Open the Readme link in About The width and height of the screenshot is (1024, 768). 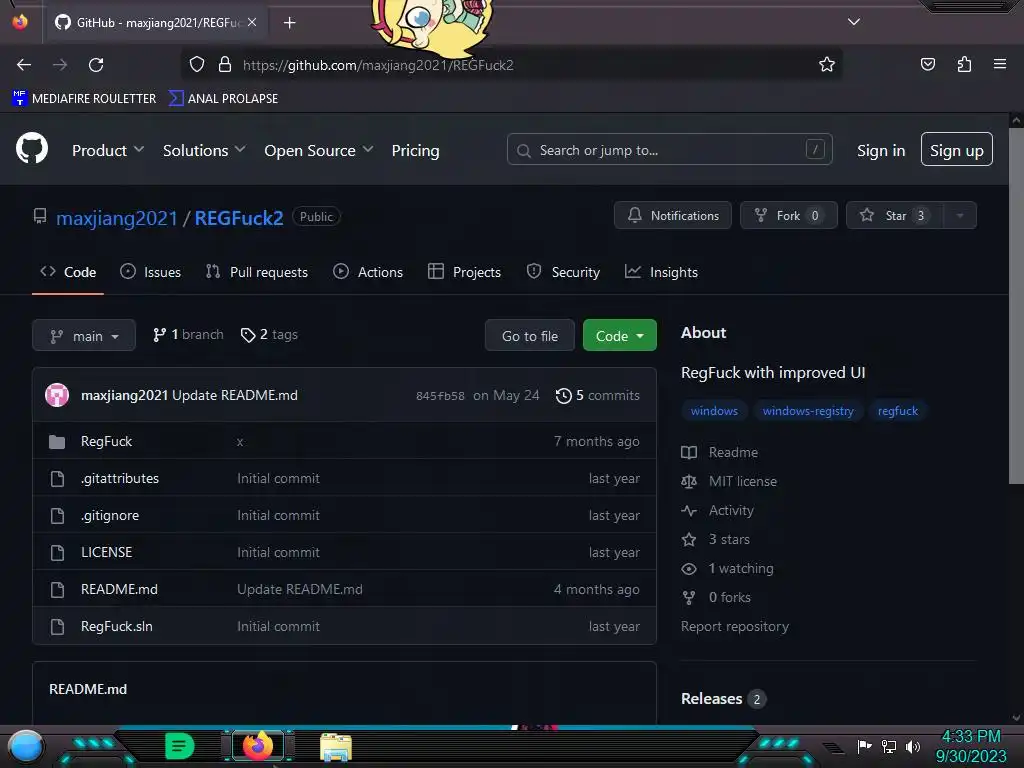pos(720,453)
